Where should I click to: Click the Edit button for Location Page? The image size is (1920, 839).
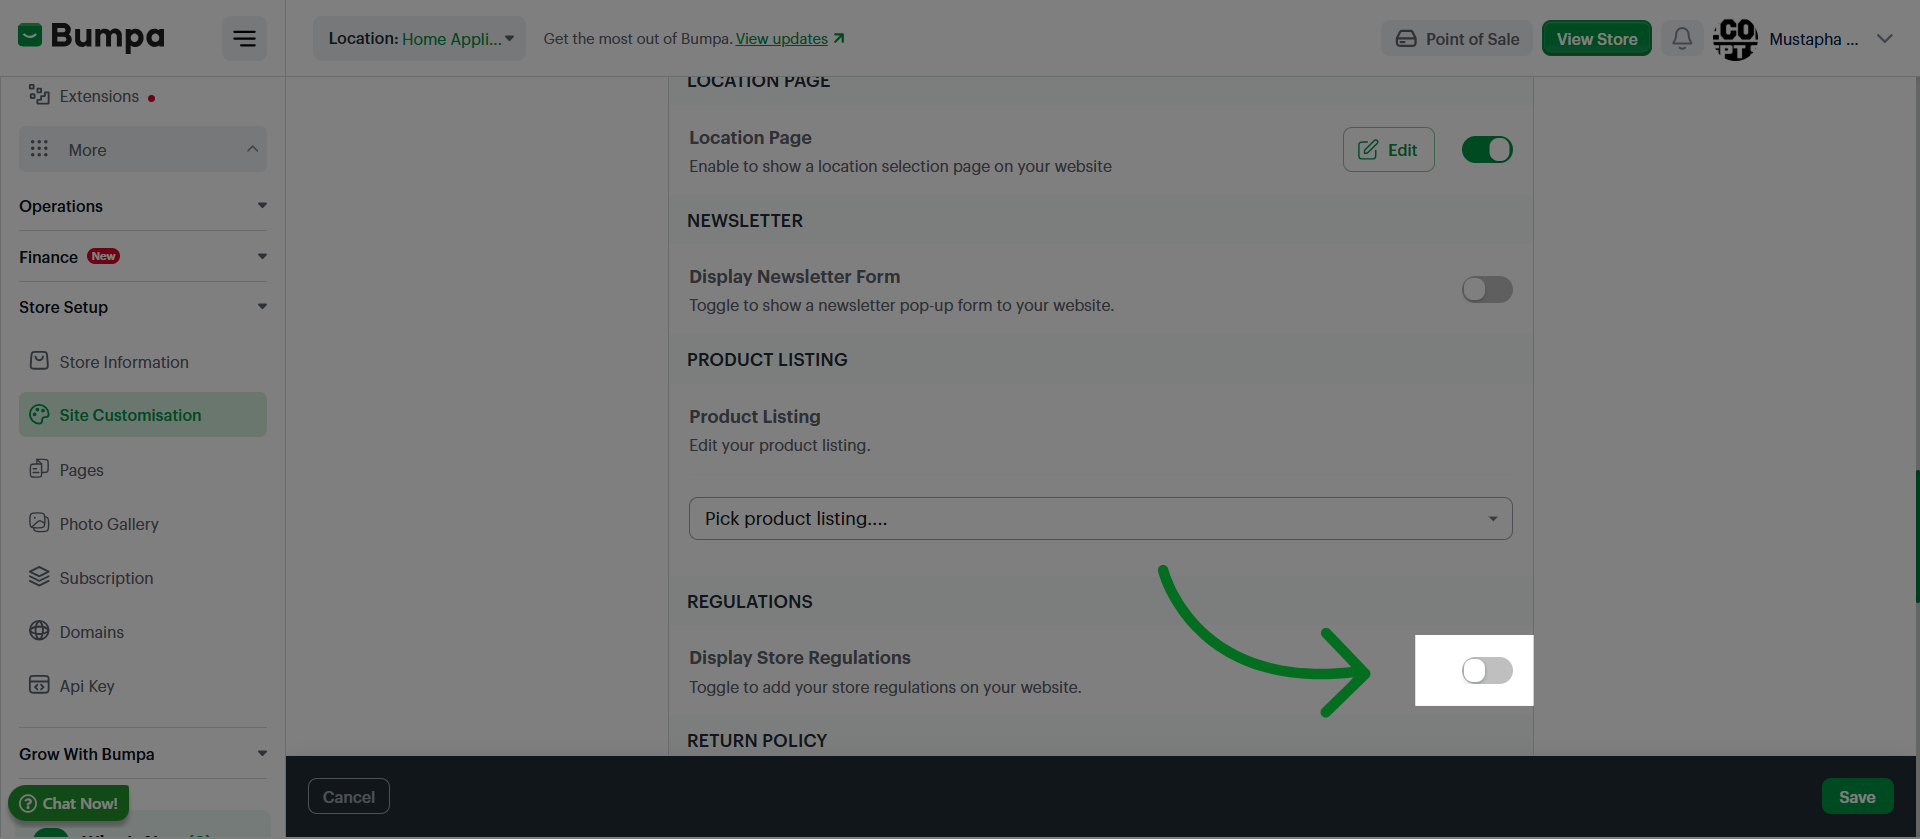[1388, 150]
